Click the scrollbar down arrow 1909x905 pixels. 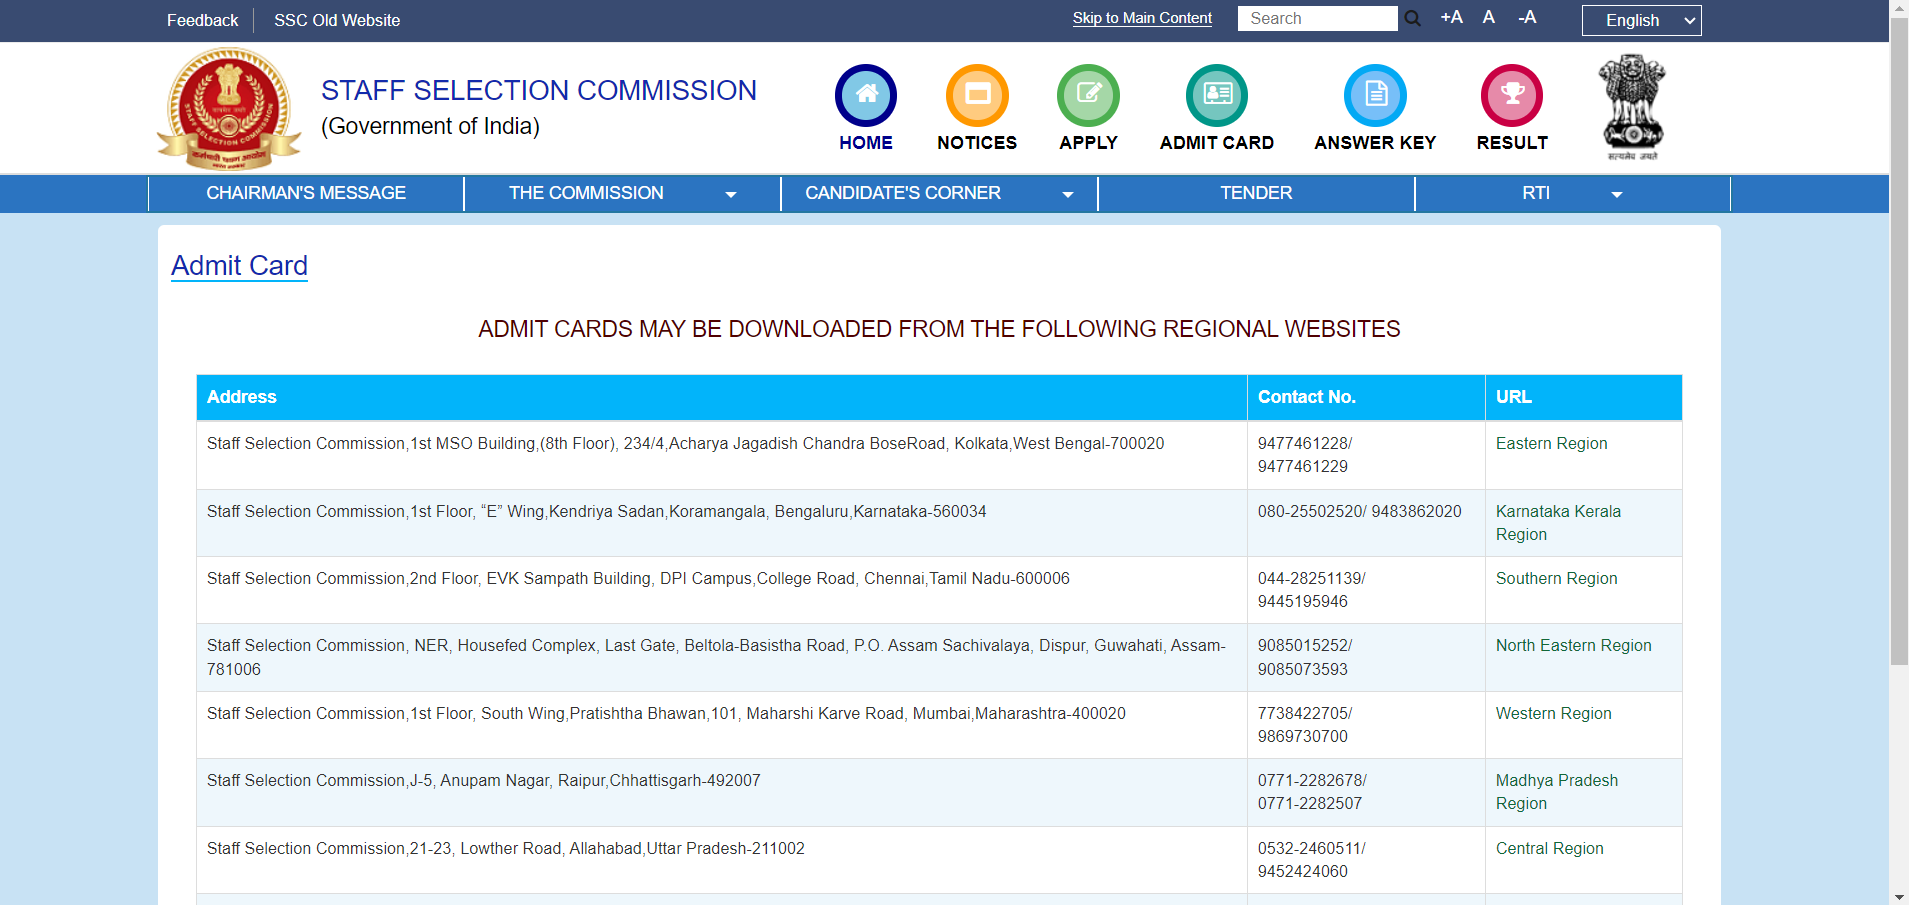(x=1899, y=897)
